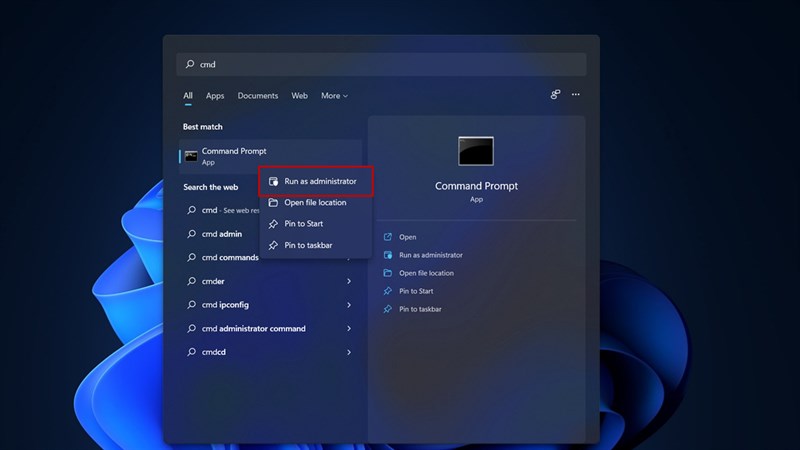Expand the cmd ipconfig suggestion chevron

tap(349, 305)
